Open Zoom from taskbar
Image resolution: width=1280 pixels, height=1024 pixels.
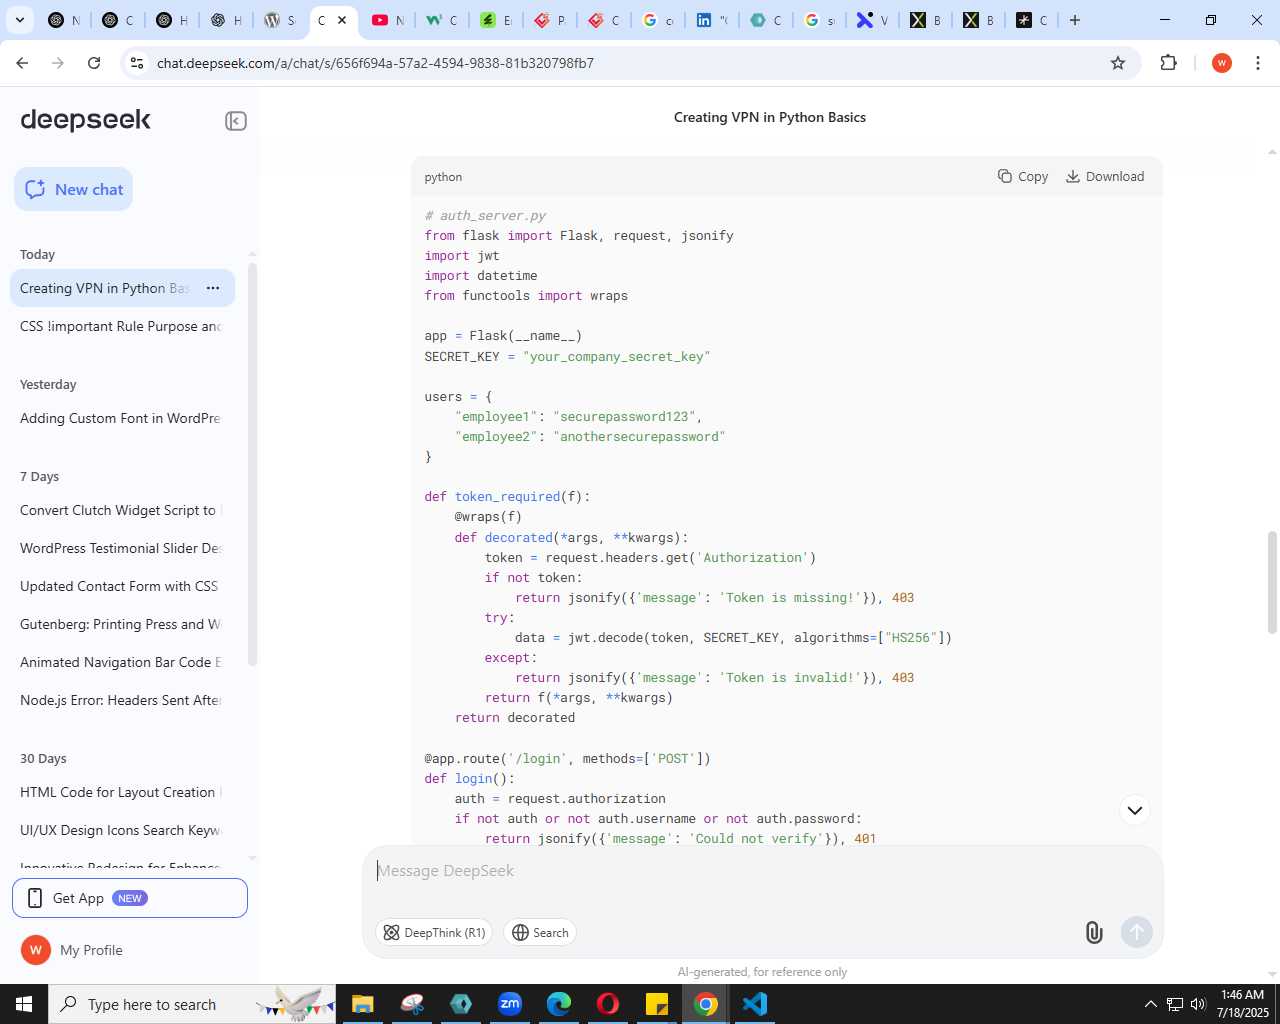pyautogui.click(x=510, y=1004)
